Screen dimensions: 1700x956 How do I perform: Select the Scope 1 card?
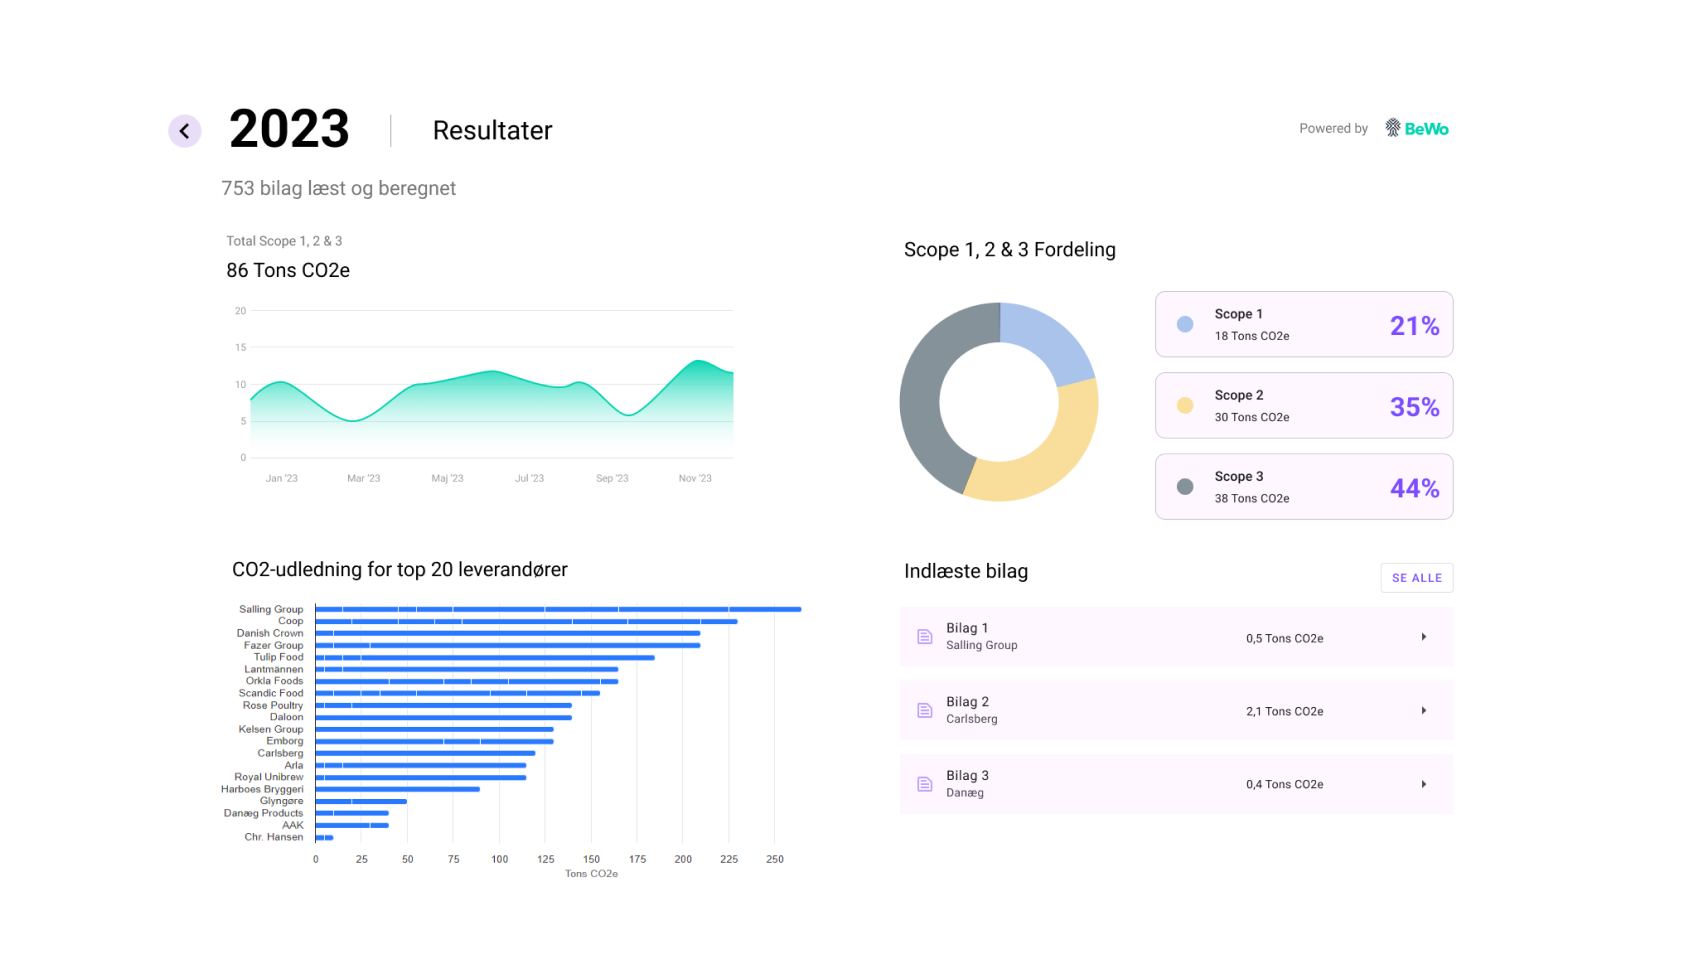1303,324
